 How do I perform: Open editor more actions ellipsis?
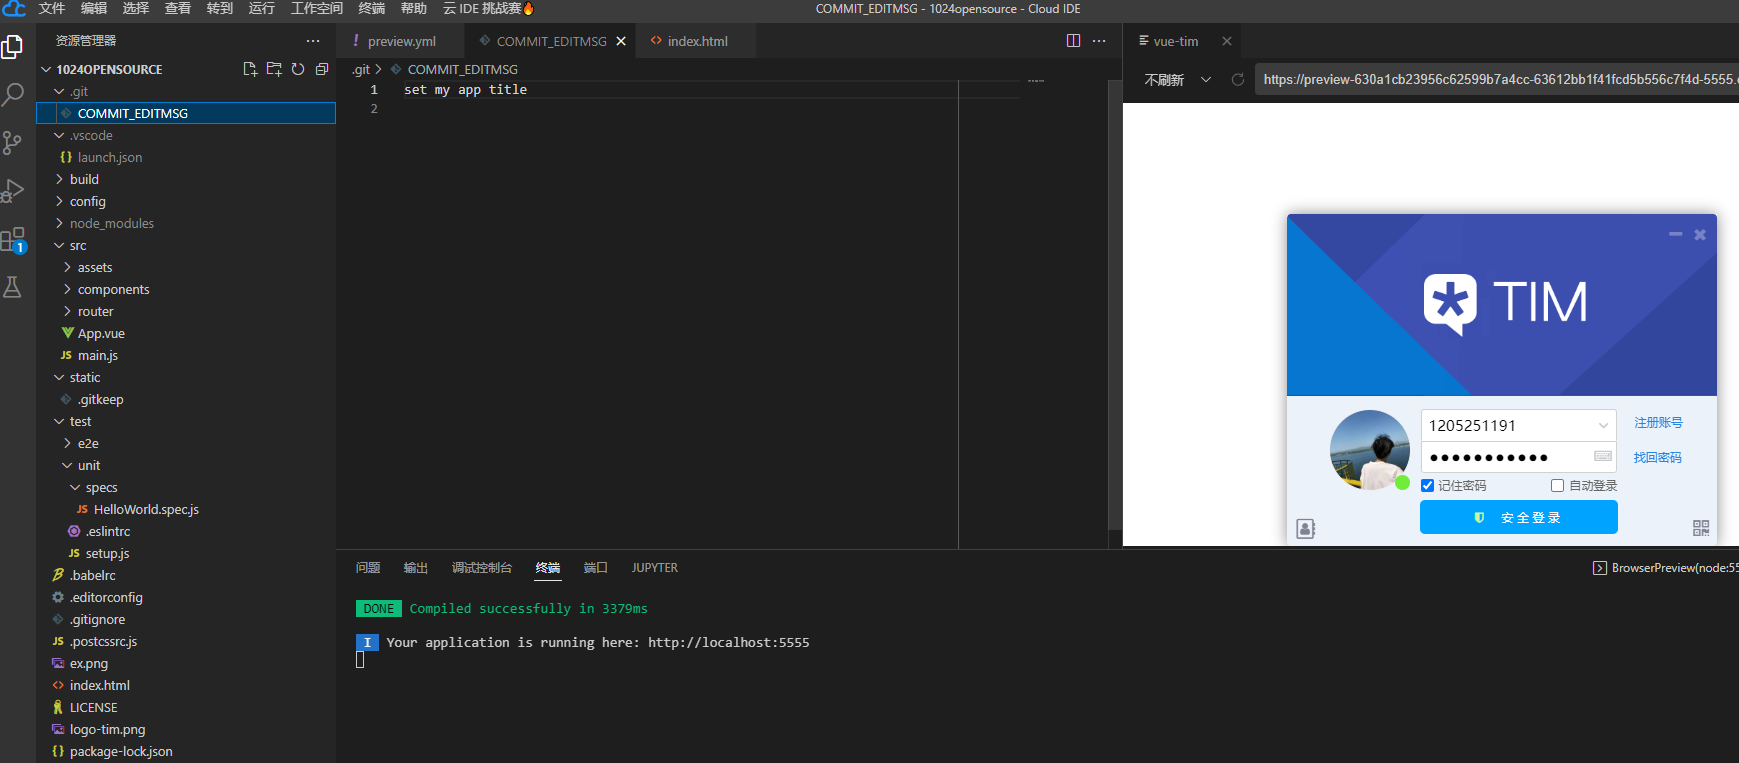click(1099, 41)
